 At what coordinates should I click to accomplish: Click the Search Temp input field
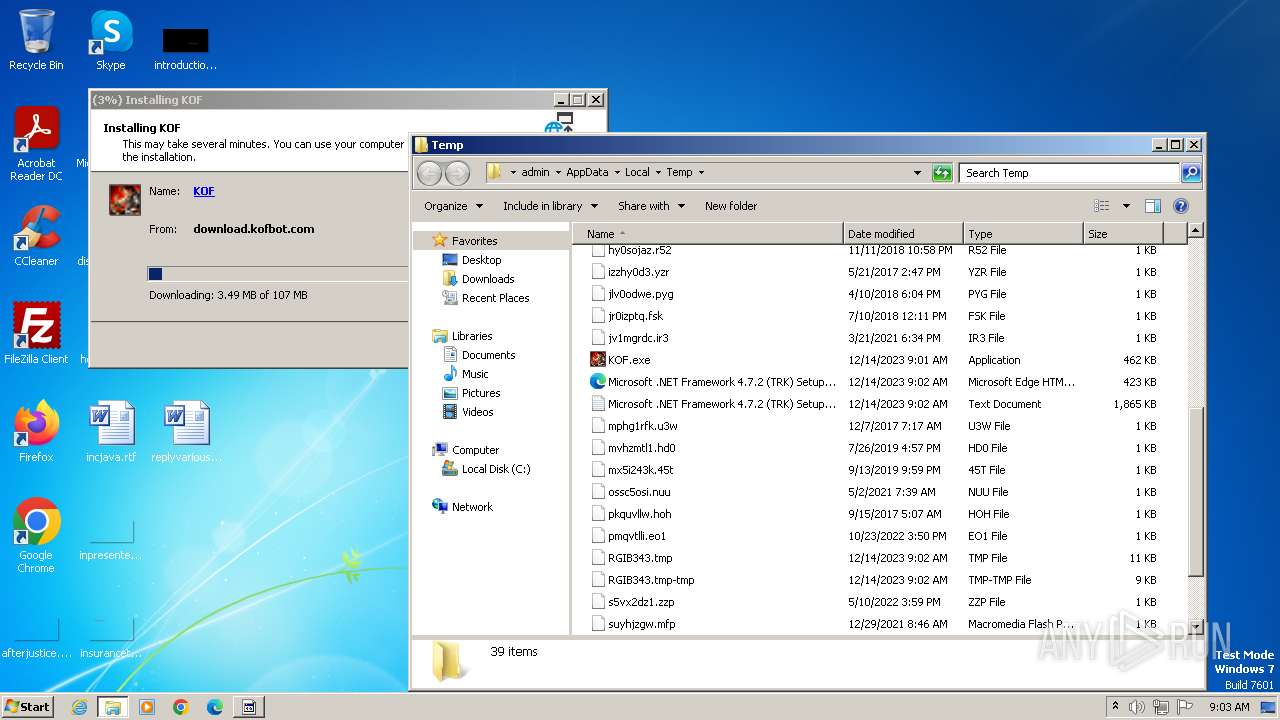tap(1069, 173)
